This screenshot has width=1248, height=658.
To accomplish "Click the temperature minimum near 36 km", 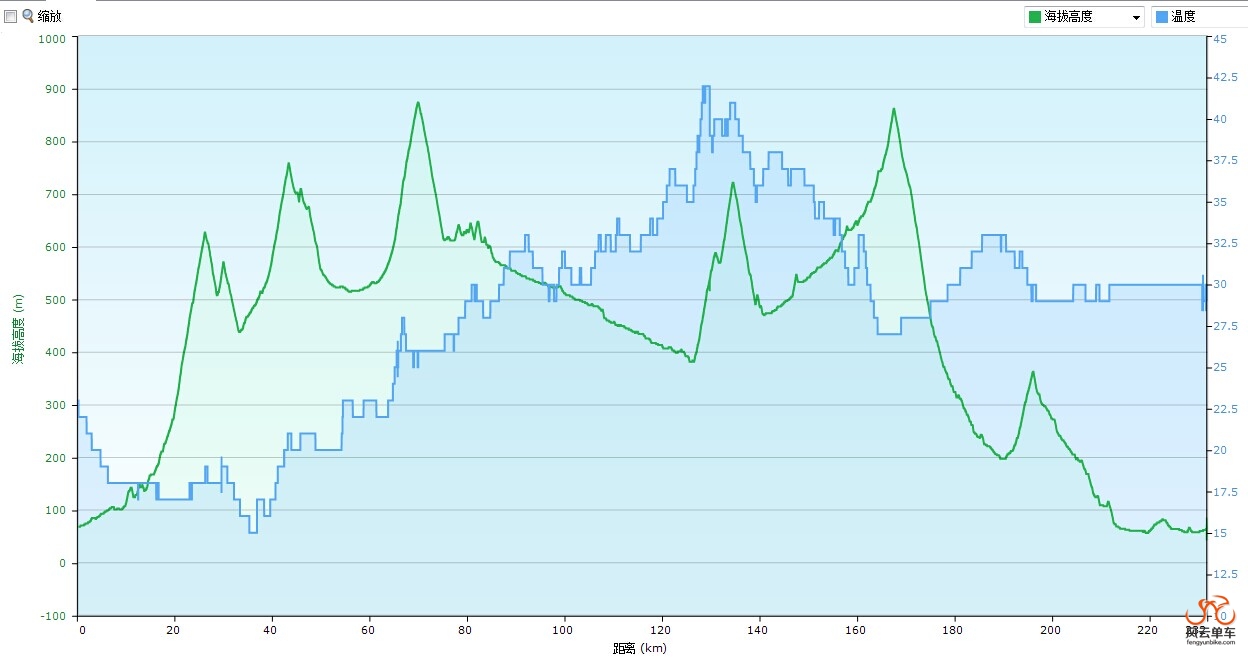I will (x=253, y=532).
